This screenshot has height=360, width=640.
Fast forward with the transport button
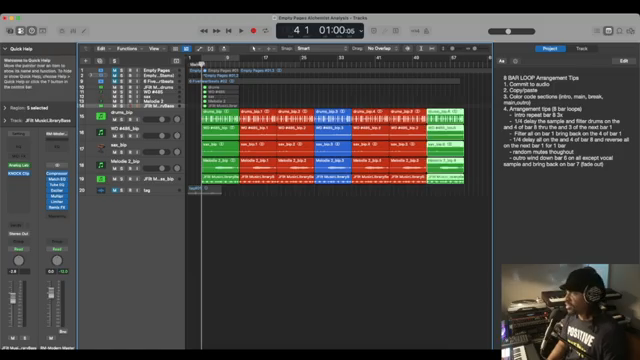click(x=216, y=31)
